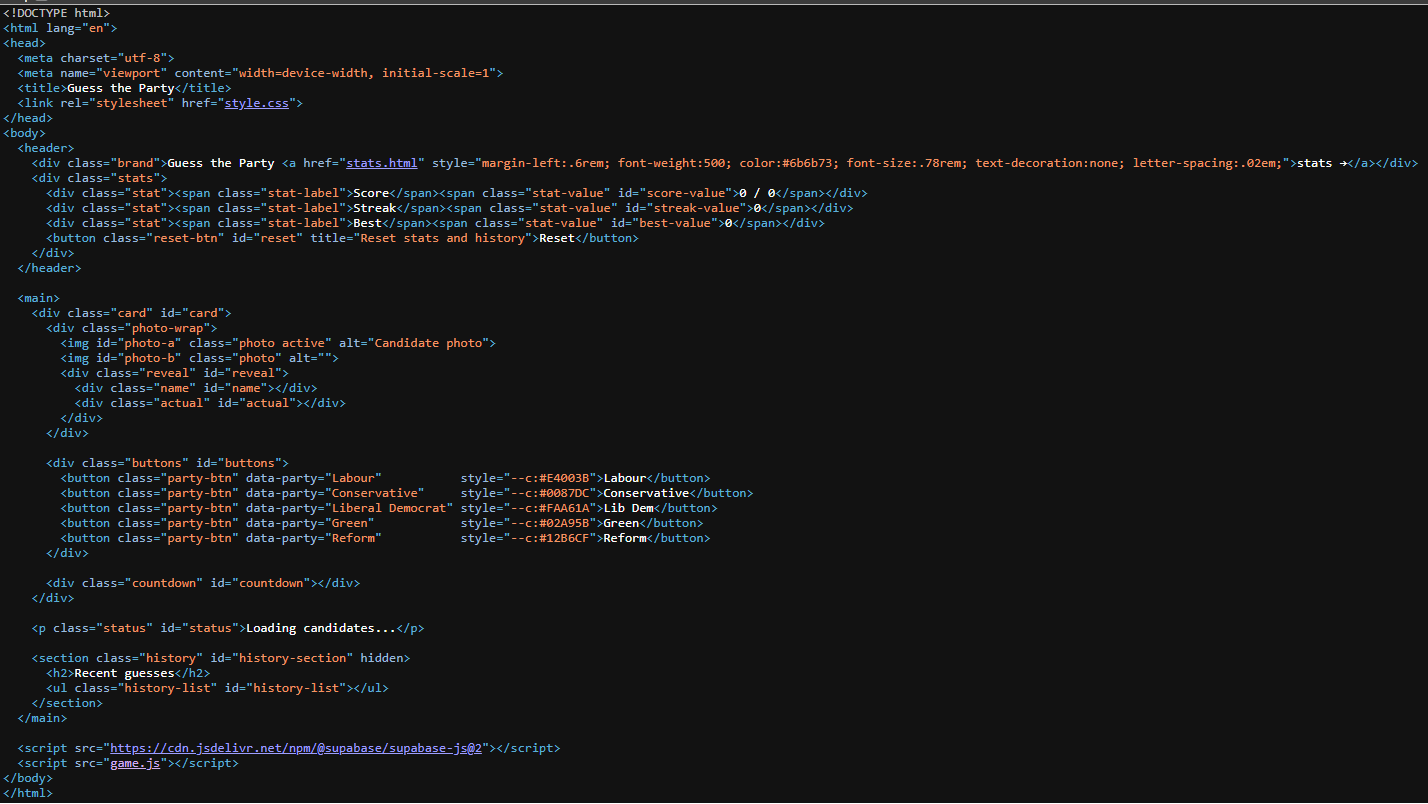Select the 'Best' stat-label text
This screenshot has width=1428, height=804.
point(367,223)
